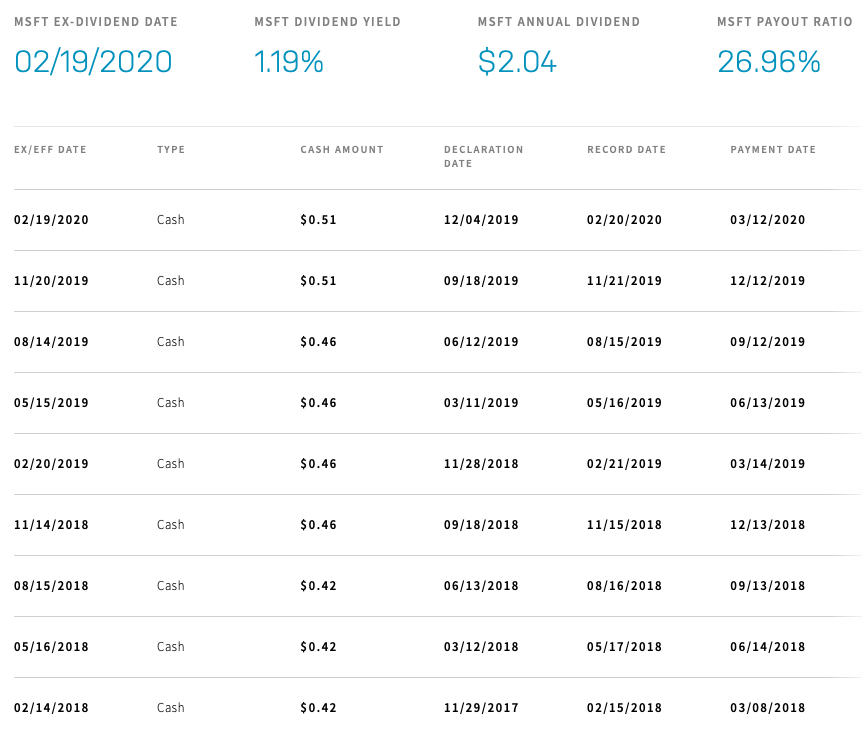Click the 26.96% payout ratio value
Image resolution: width=862 pixels, height=735 pixels.
coord(769,62)
